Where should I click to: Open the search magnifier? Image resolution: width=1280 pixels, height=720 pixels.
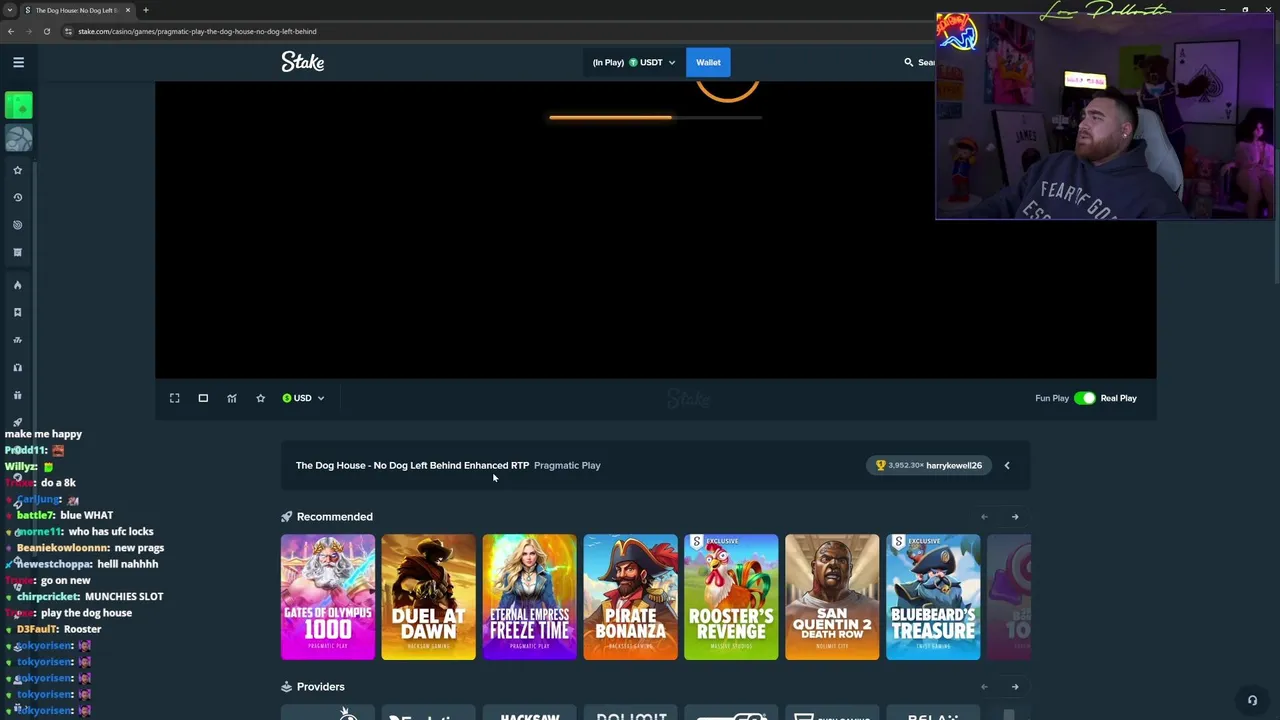[x=908, y=62]
